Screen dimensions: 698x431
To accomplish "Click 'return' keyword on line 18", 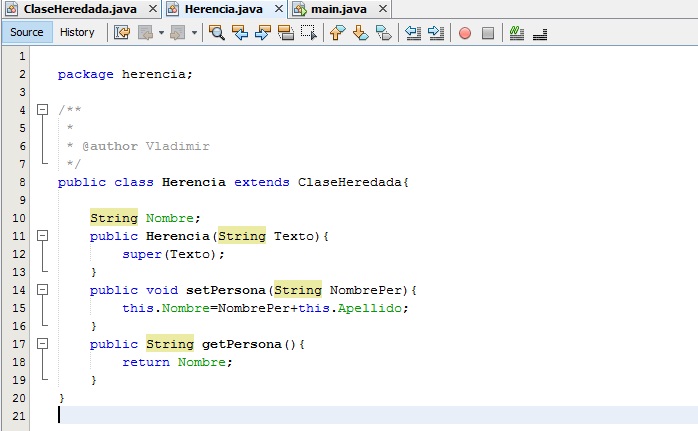I will point(146,362).
